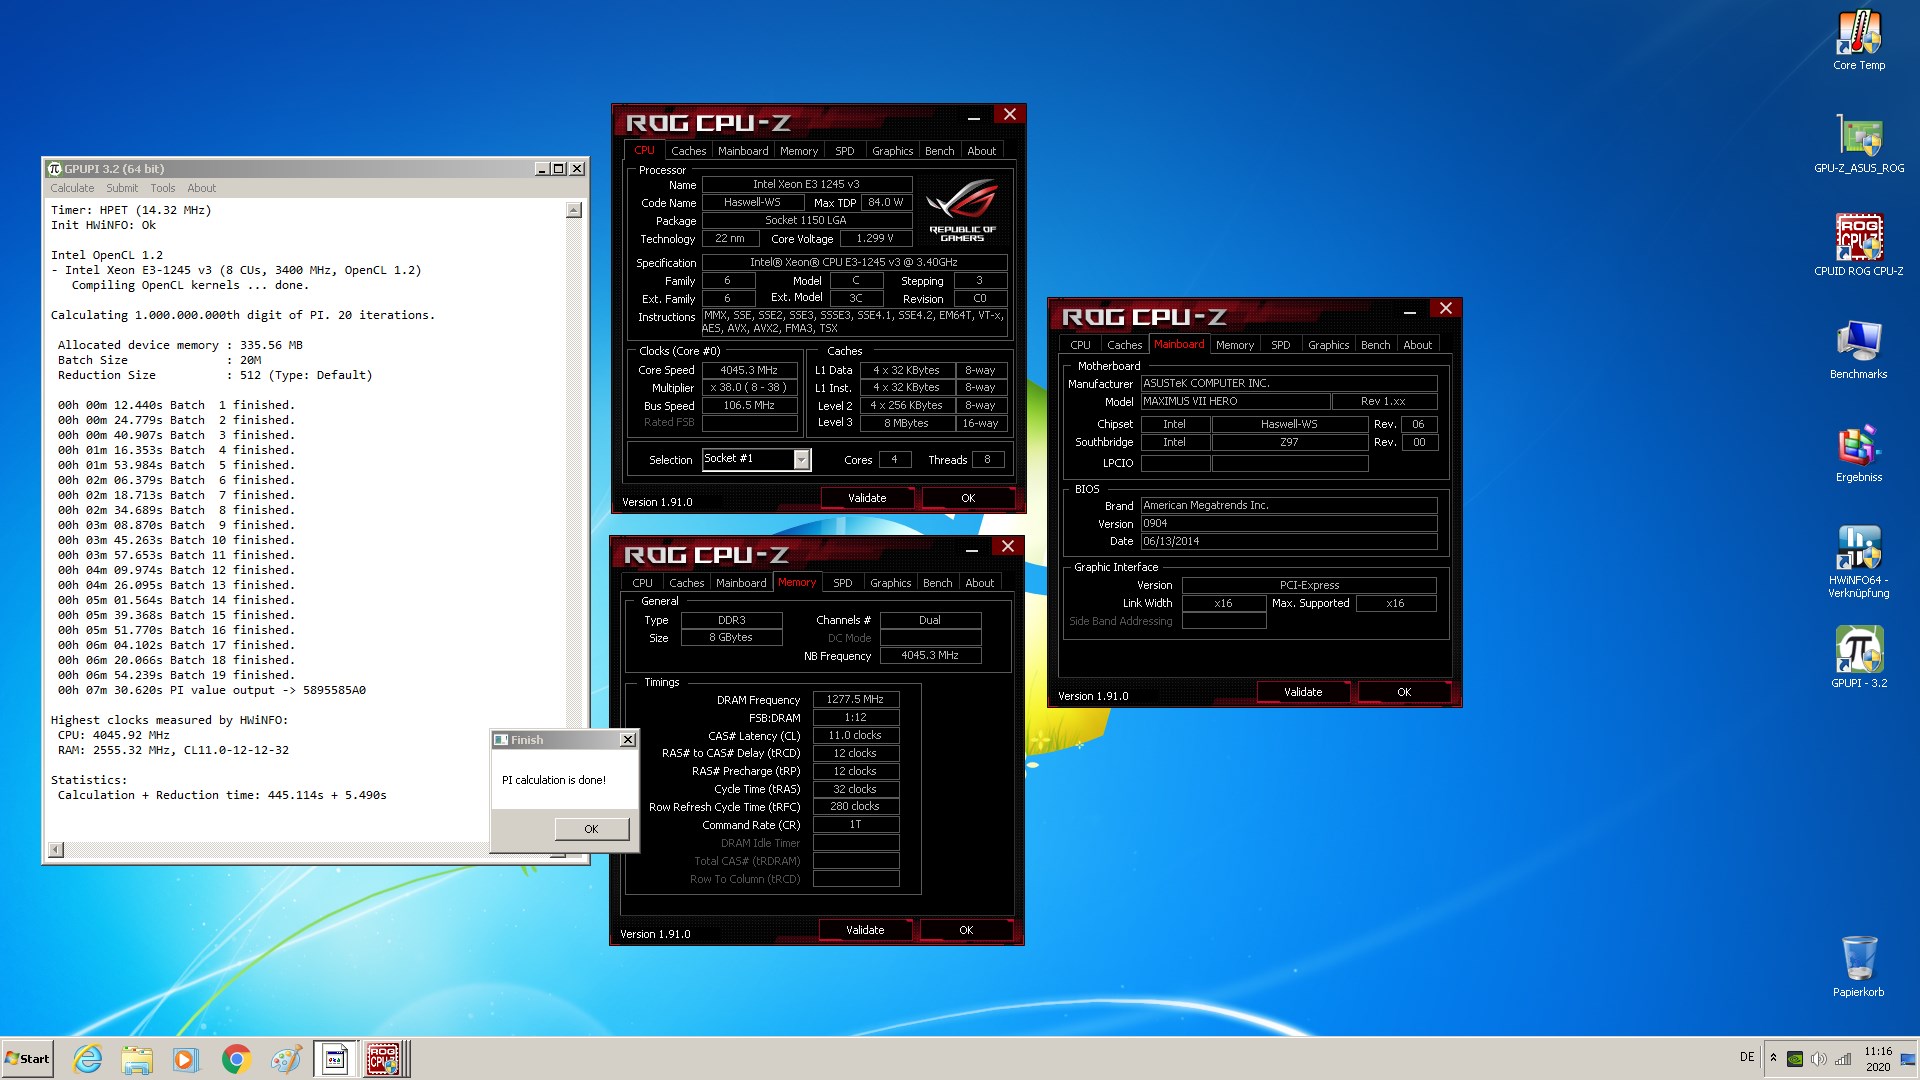
Task: Open NVIDIA tray icon
Action: tap(1795, 1059)
